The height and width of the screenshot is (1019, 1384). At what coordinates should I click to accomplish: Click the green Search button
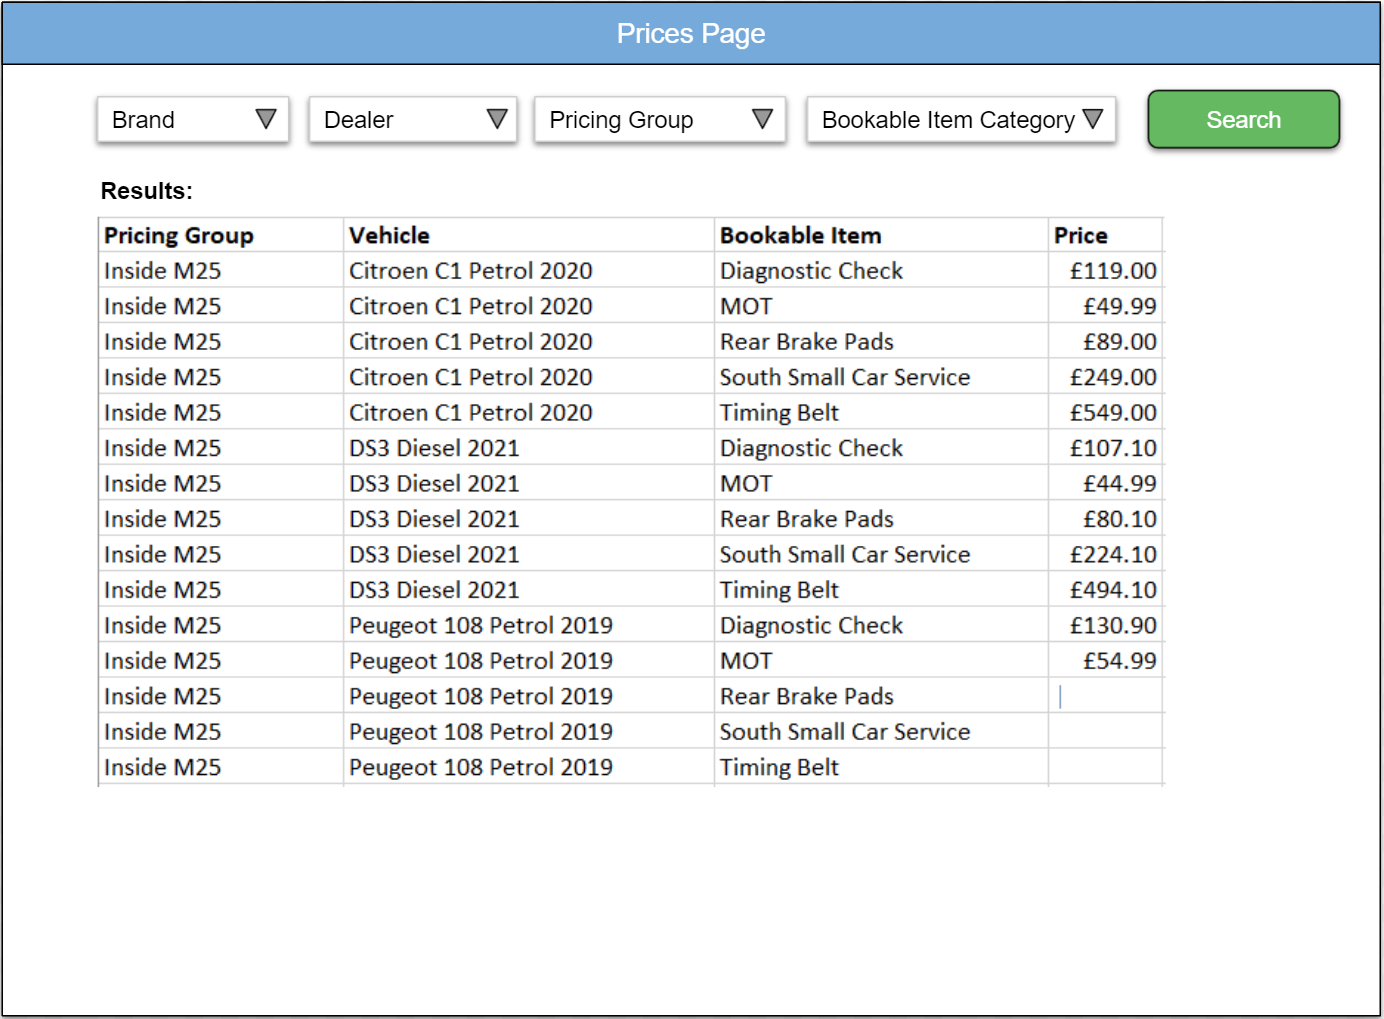[x=1243, y=120]
